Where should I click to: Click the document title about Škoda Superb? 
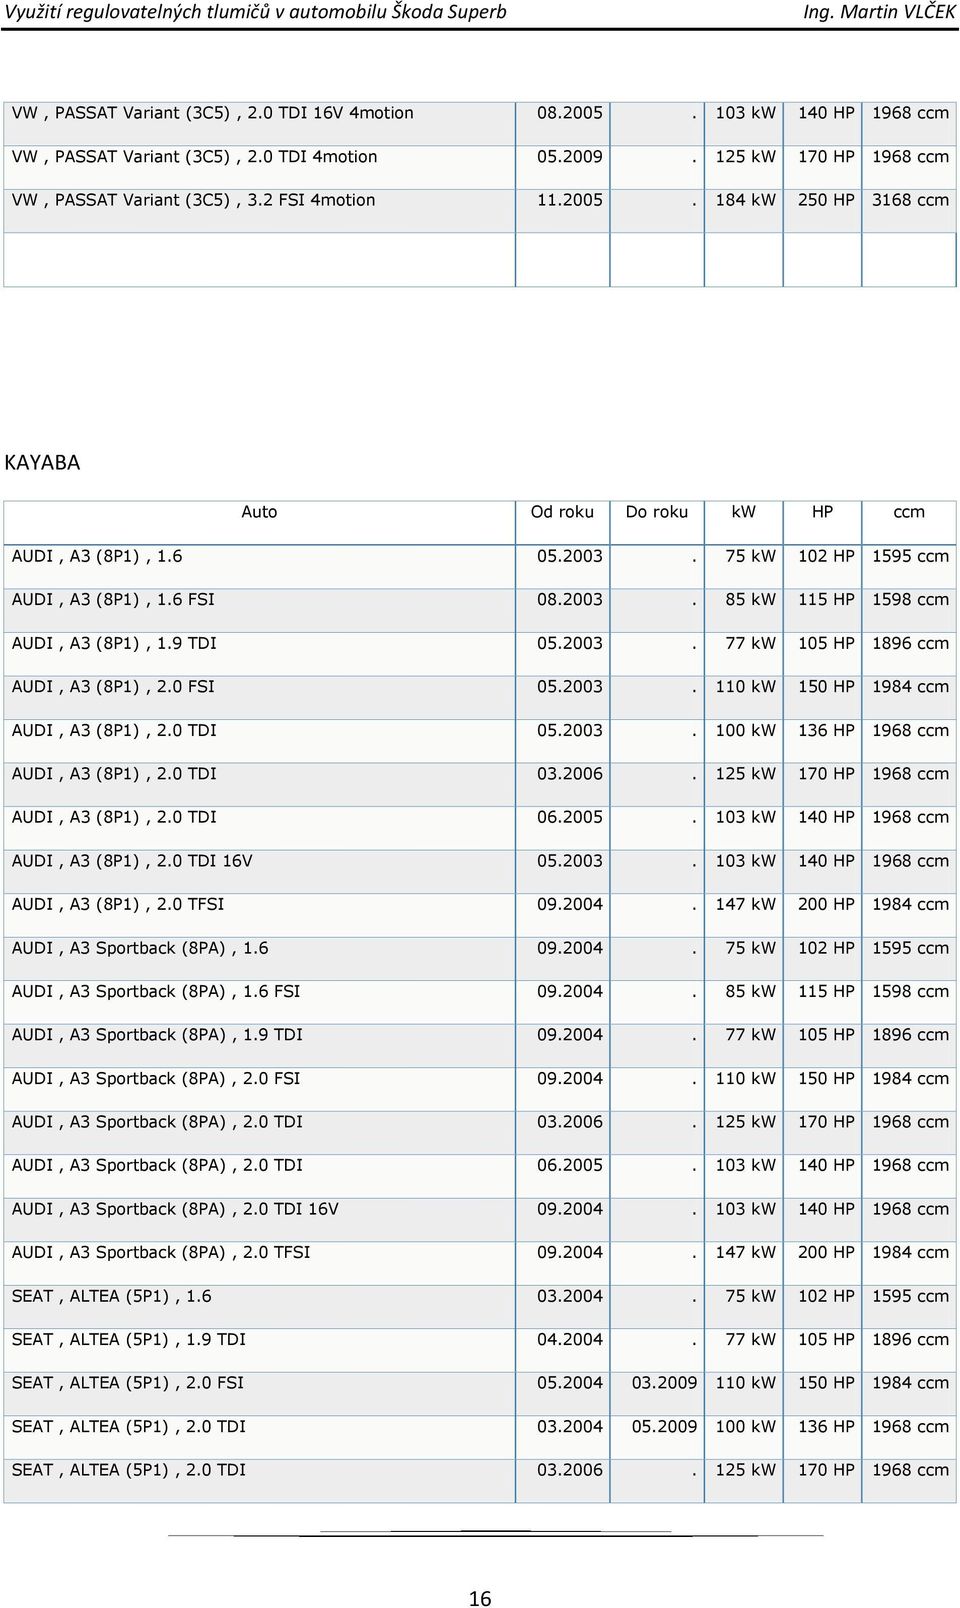tap(255, 13)
